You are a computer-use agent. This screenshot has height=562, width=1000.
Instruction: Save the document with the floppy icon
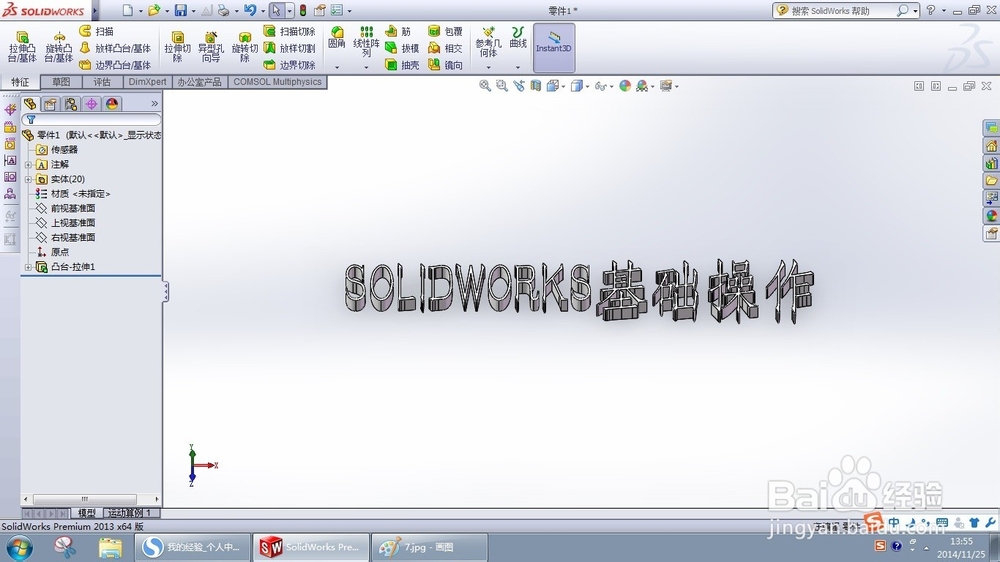[180, 10]
